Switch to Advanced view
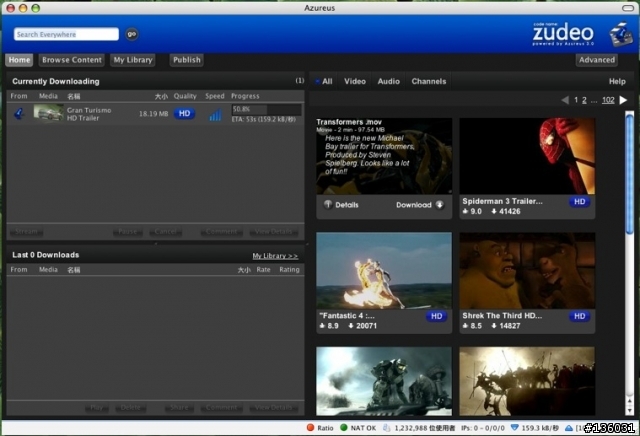This screenshot has height=436, width=640. pos(597,60)
